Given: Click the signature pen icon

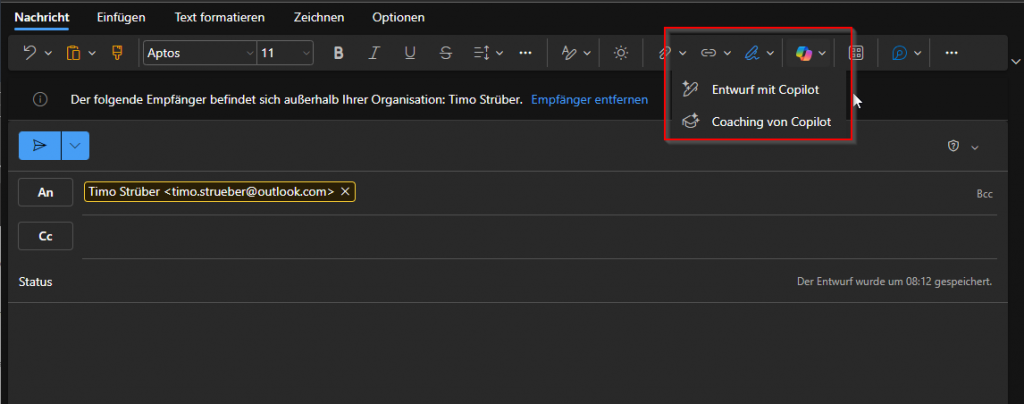Looking at the screenshot, I should point(754,53).
